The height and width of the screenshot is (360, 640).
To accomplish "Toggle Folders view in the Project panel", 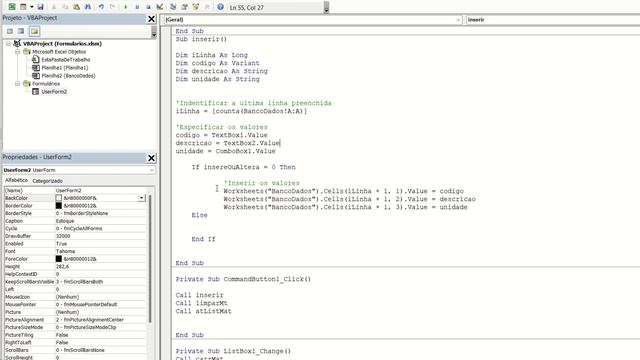I will coord(34,31).
